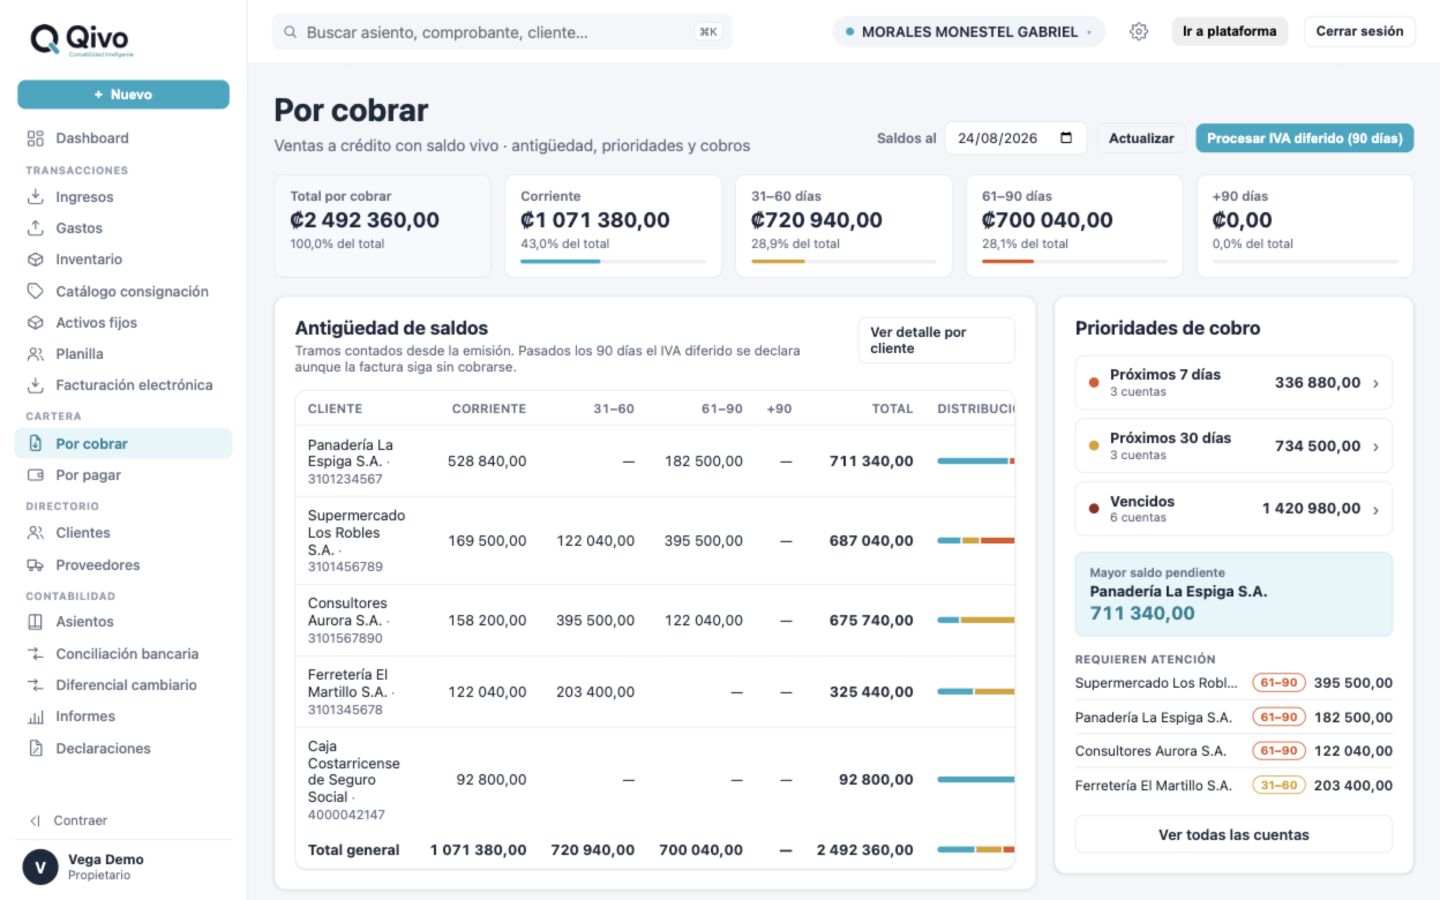Click the Inventario box icon
1440x900 pixels.
coord(36,259)
